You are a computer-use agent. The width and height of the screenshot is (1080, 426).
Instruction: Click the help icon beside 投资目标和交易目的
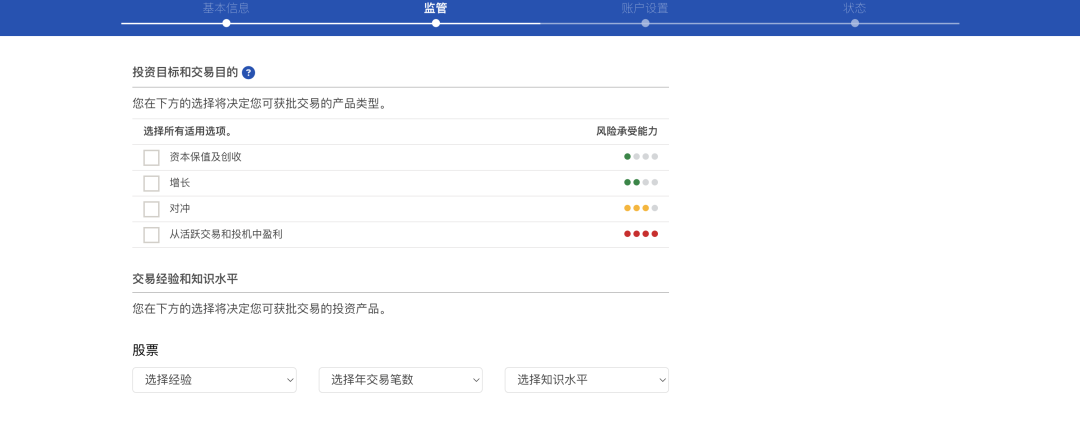[248, 73]
